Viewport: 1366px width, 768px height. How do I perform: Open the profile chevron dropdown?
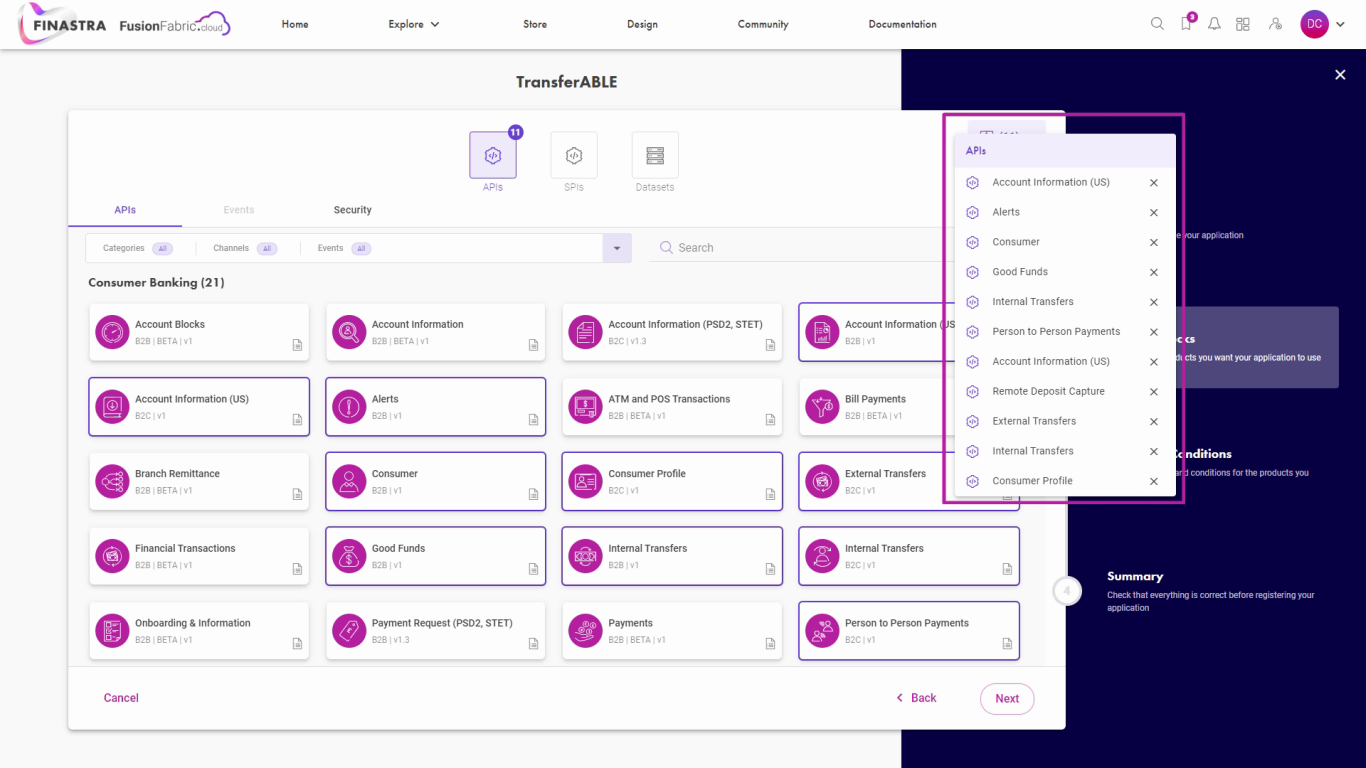click(1340, 25)
